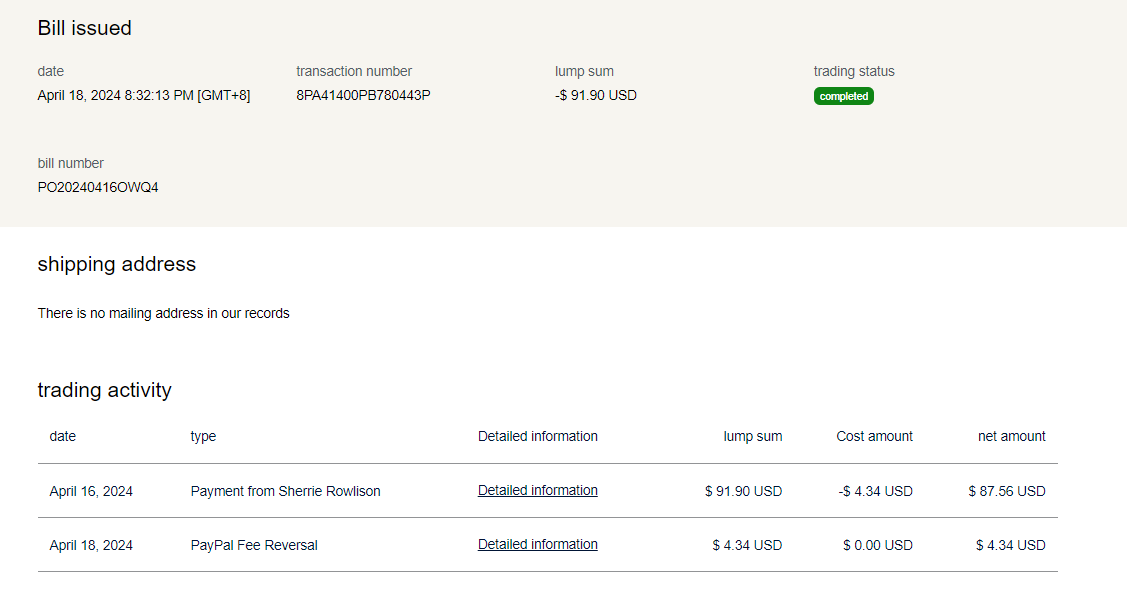Viewport: 1127px width, 590px height.
Task: Click the April 18, 2024 8:32:13 PM timestamp
Action: tap(144, 95)
